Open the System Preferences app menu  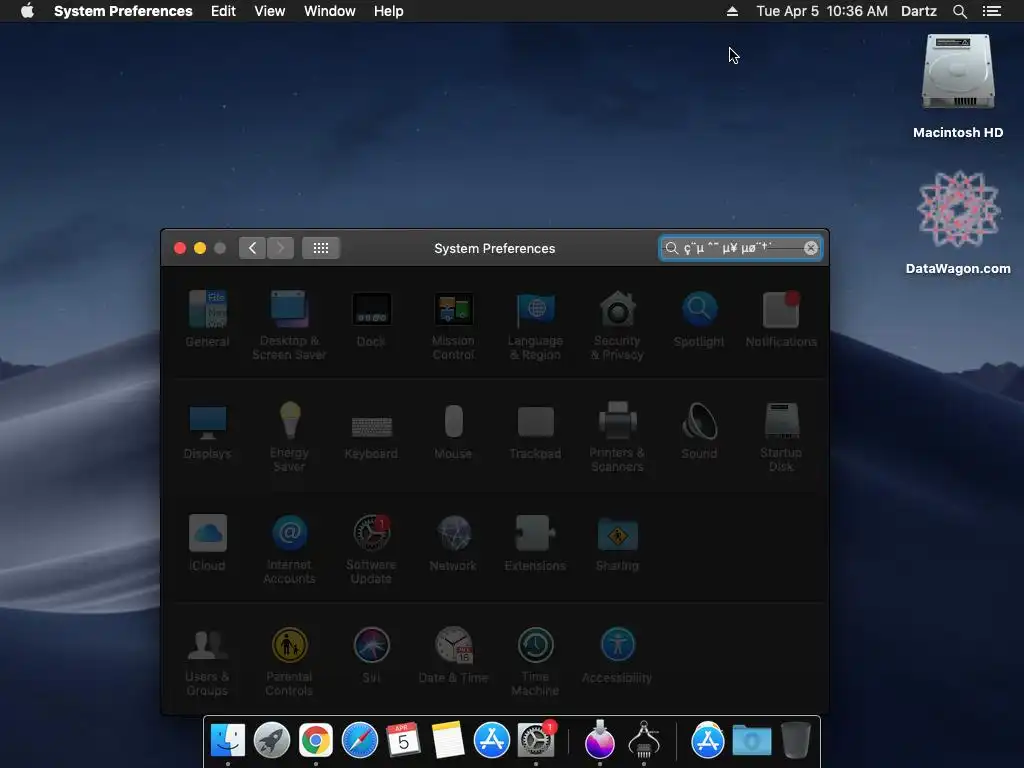click(123, 11)
